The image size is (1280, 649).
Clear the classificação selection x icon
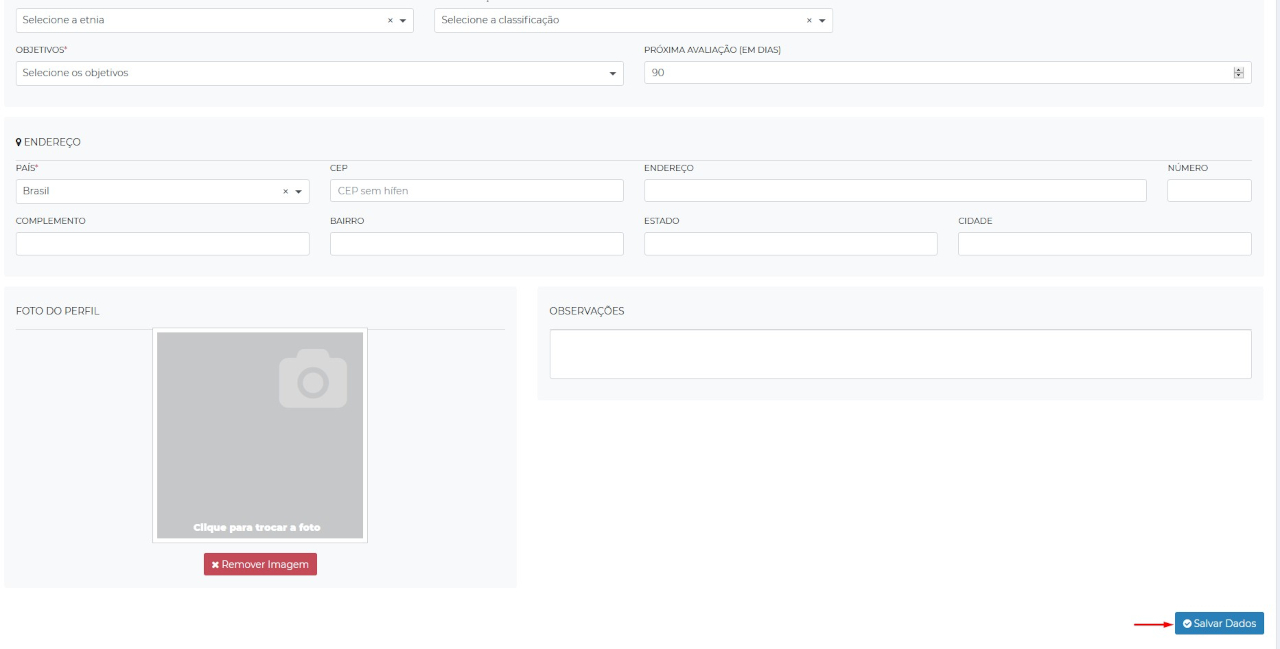(809, 21)
